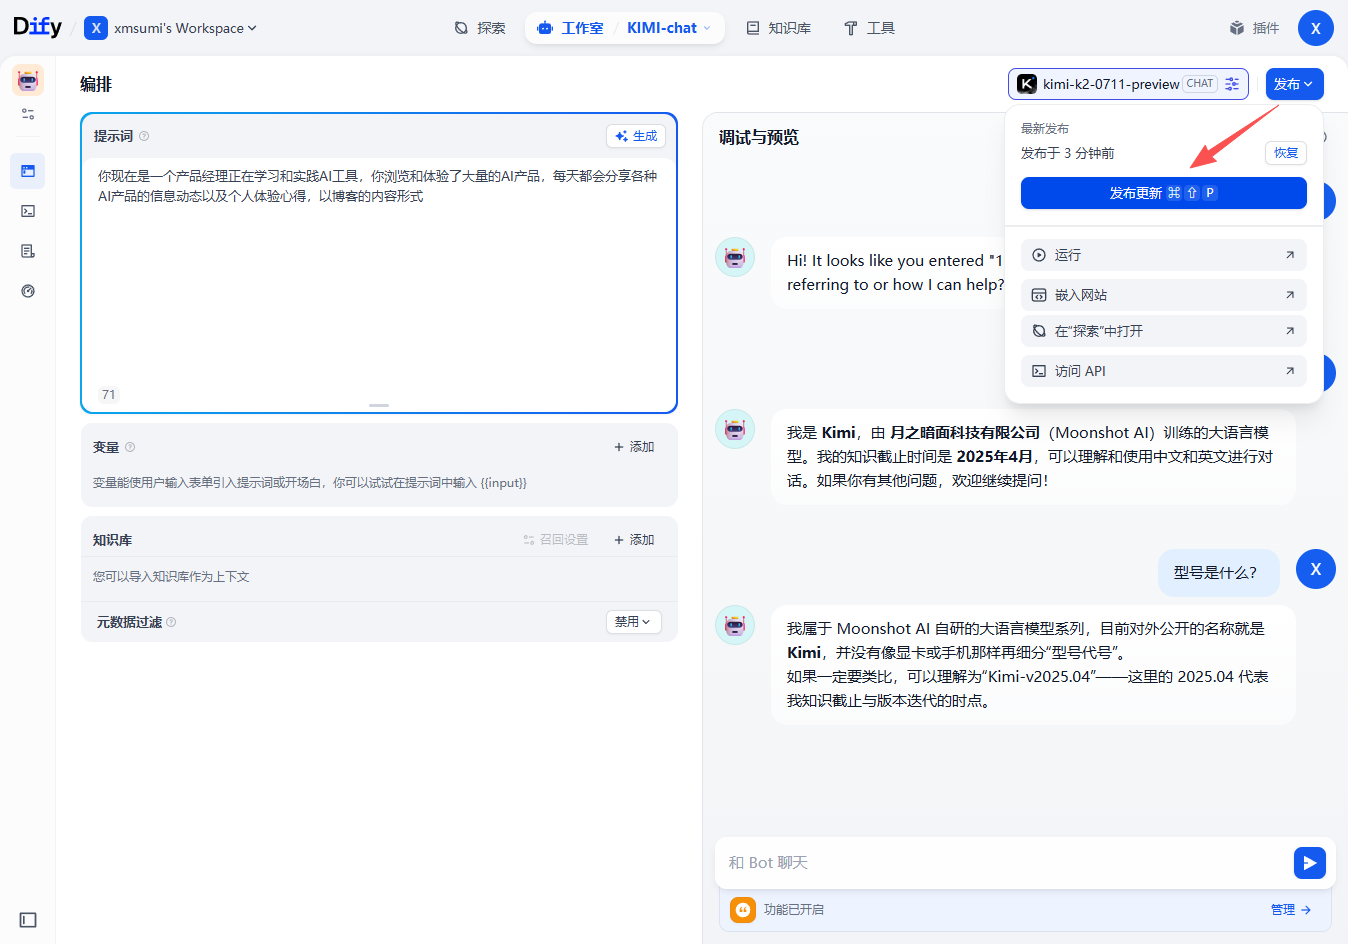
Task: Click the 月之暗面科技有限公司 bold text
Action: pos(965,433)
